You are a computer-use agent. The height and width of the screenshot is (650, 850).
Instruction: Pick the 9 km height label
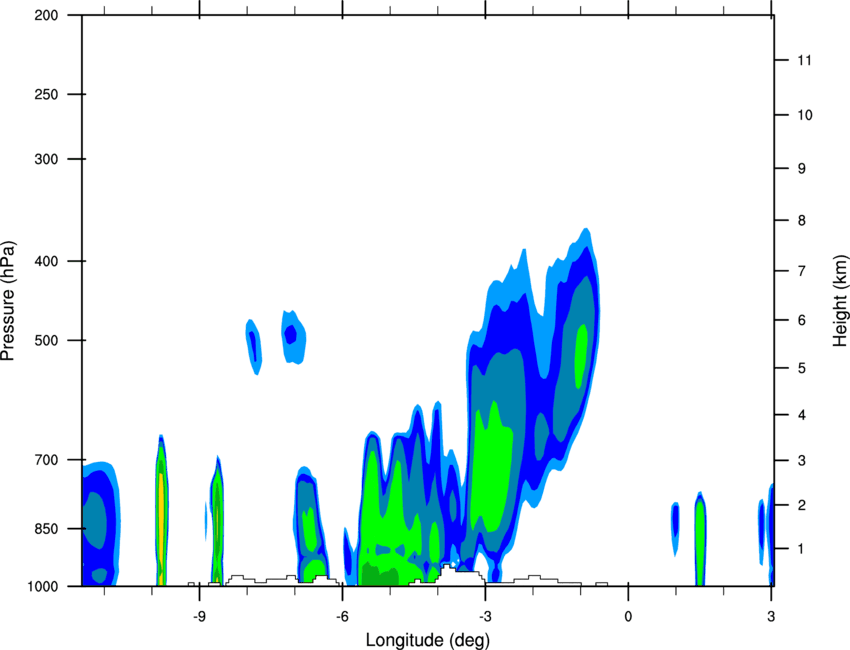pyautogui.click(x=801, y=169)
